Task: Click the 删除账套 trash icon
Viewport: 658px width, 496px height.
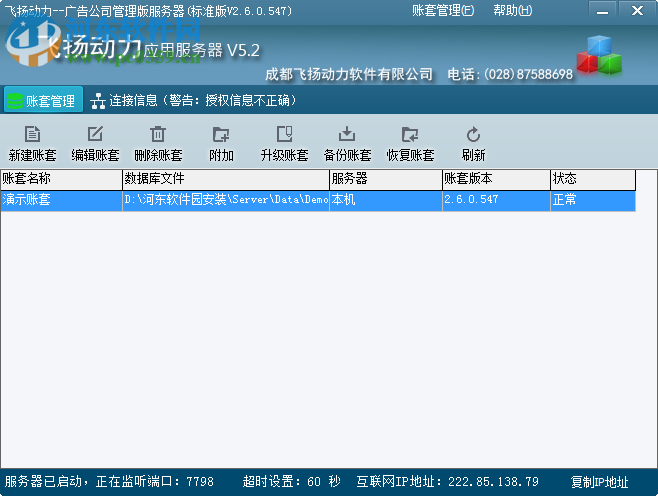Action: 158,135
